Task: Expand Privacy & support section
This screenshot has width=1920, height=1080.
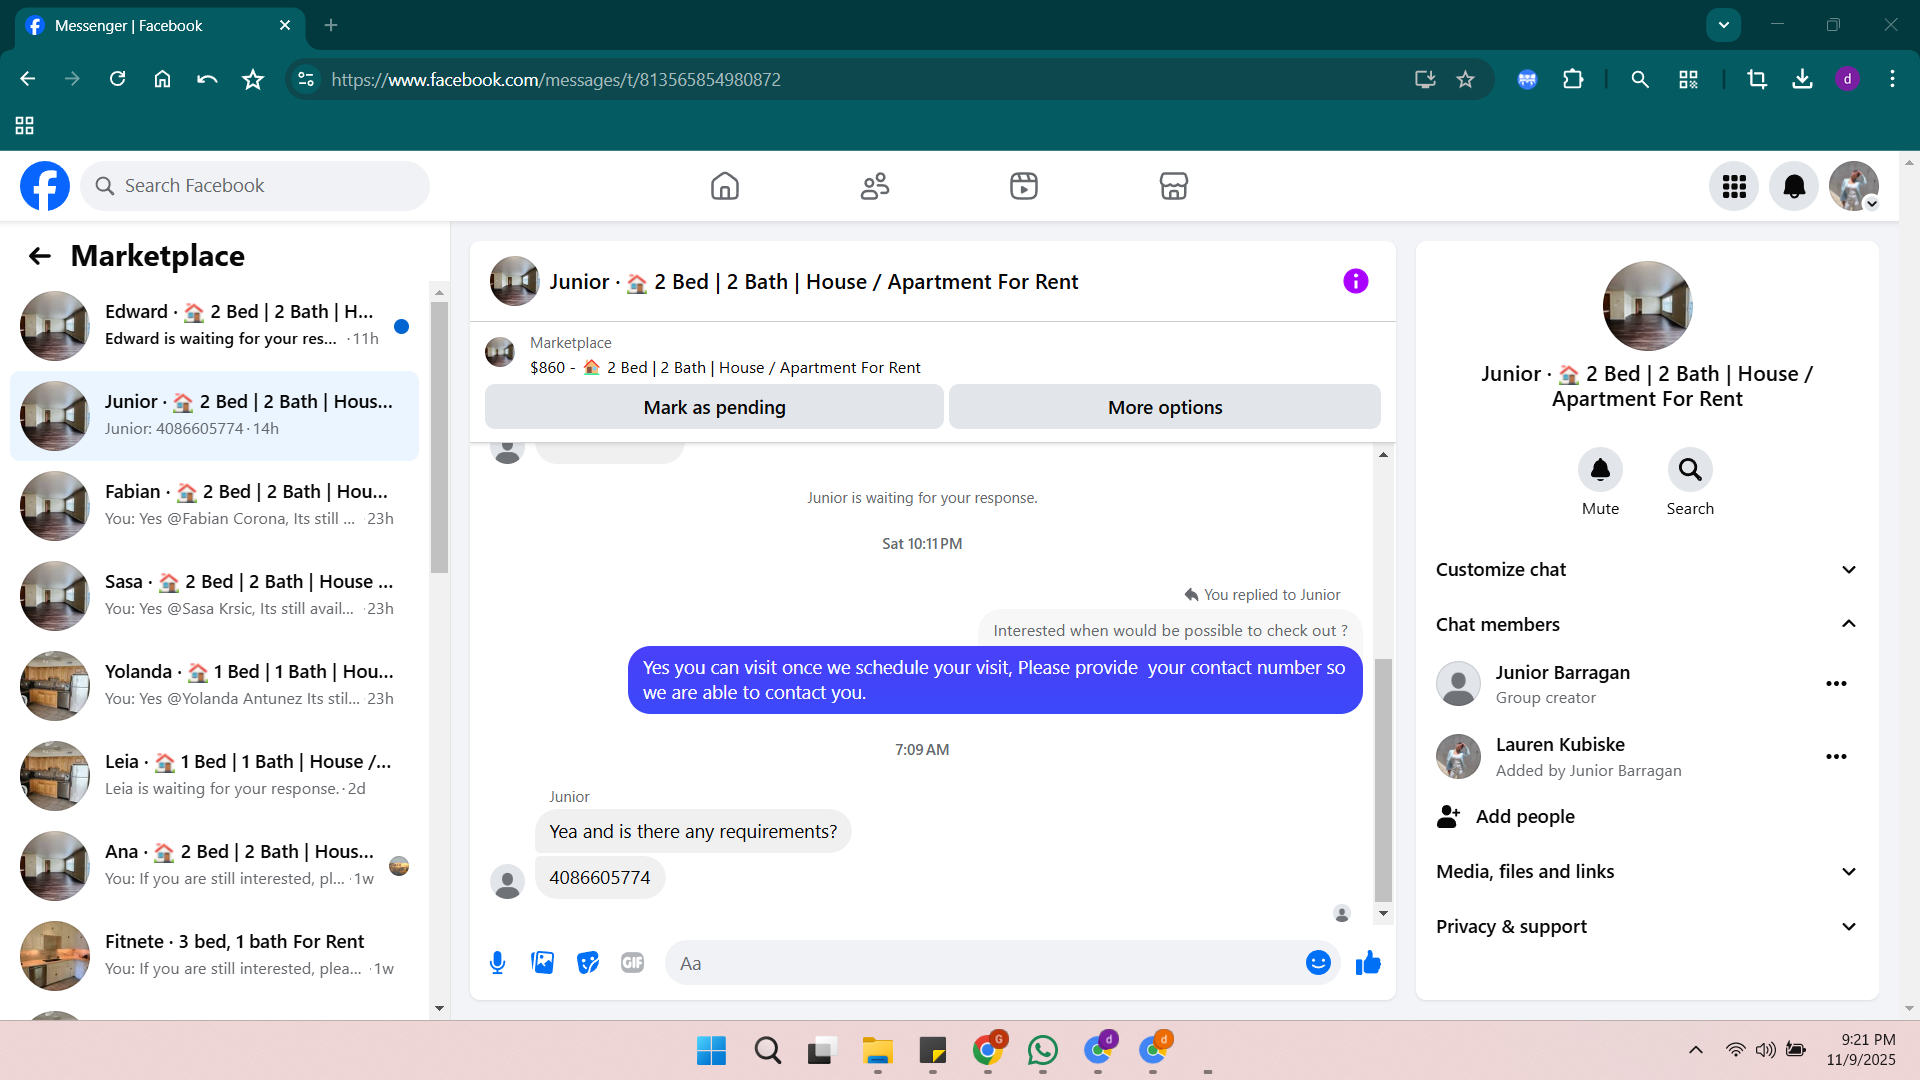Action: pos(1647,927)
